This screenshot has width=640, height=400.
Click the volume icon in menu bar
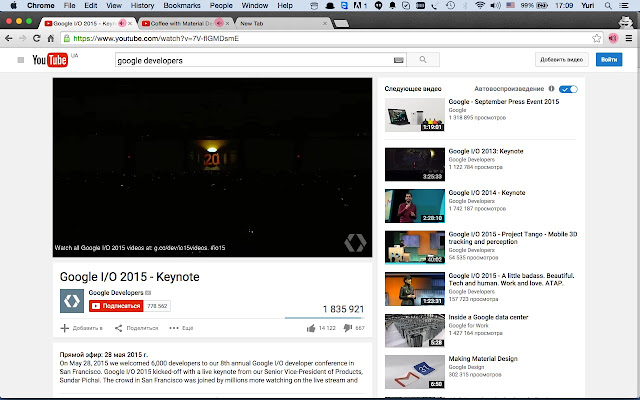(x=495, y=5)
